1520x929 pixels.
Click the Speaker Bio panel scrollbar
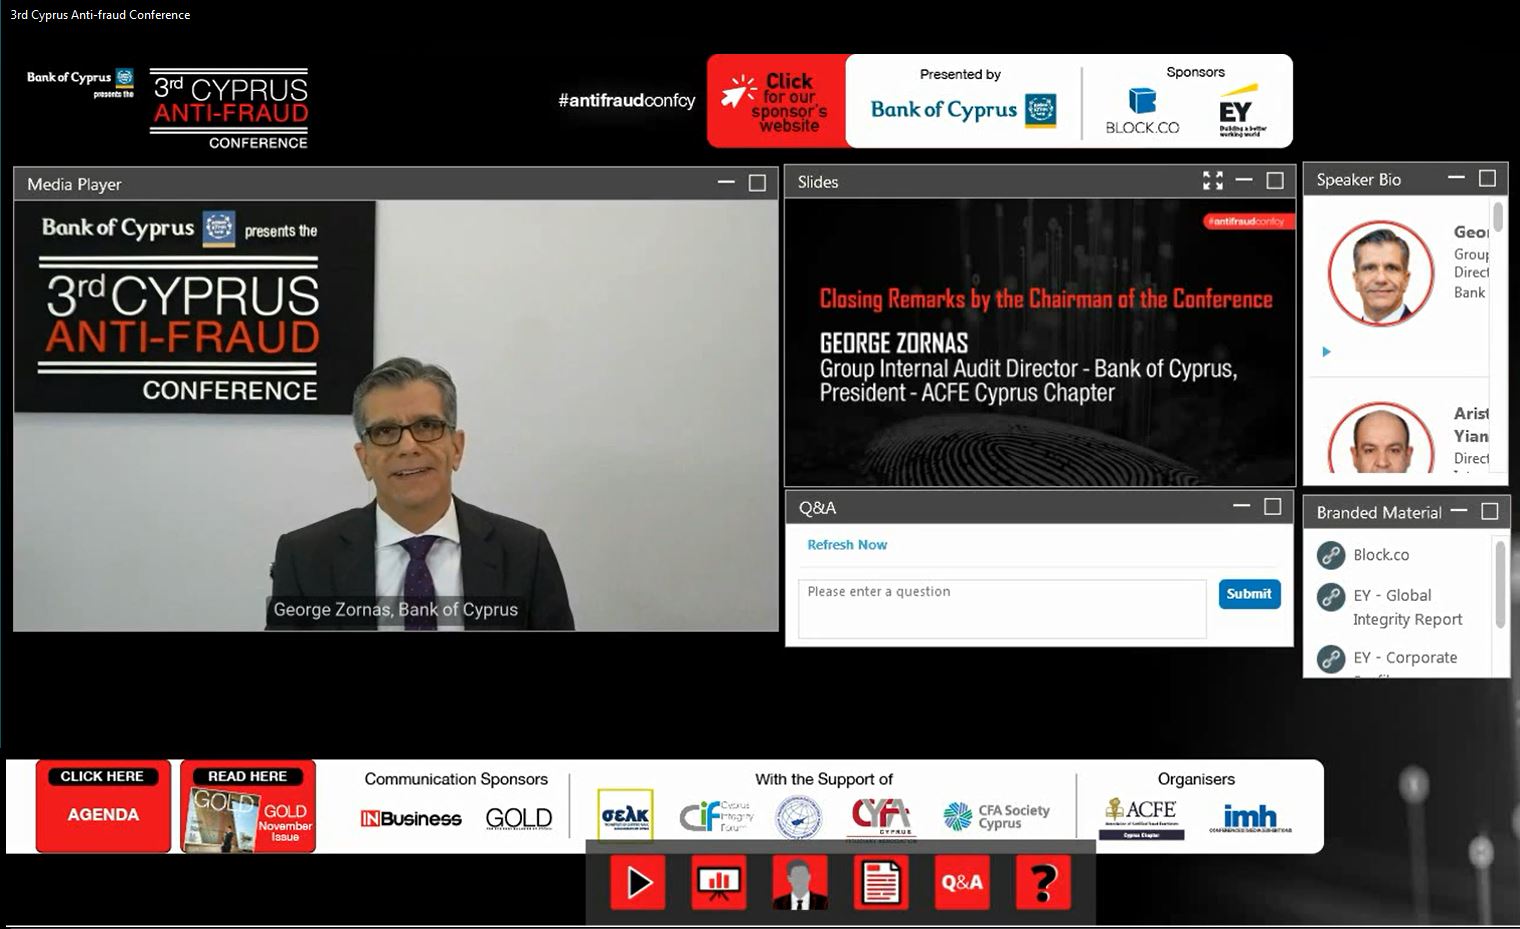[1497, 218]
